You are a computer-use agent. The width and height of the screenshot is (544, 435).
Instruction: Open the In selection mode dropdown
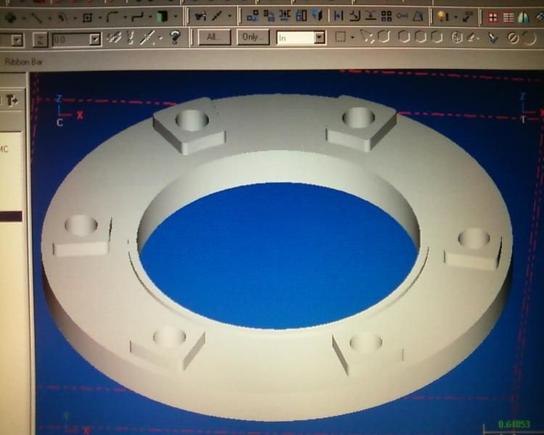click(319, 37)
